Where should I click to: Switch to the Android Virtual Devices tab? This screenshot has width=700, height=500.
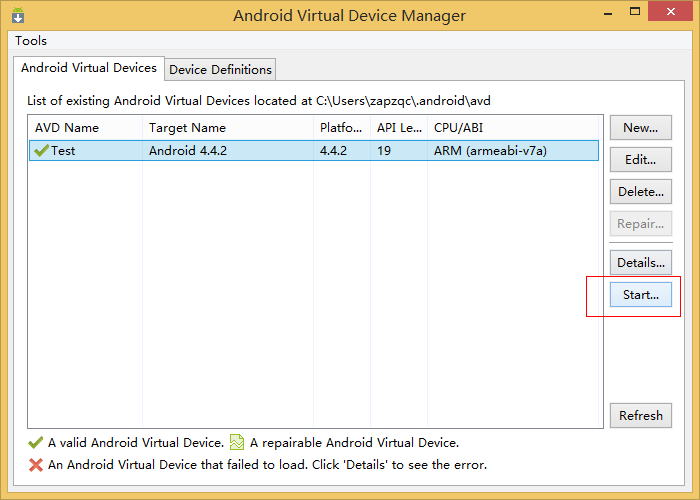[89, 68]
